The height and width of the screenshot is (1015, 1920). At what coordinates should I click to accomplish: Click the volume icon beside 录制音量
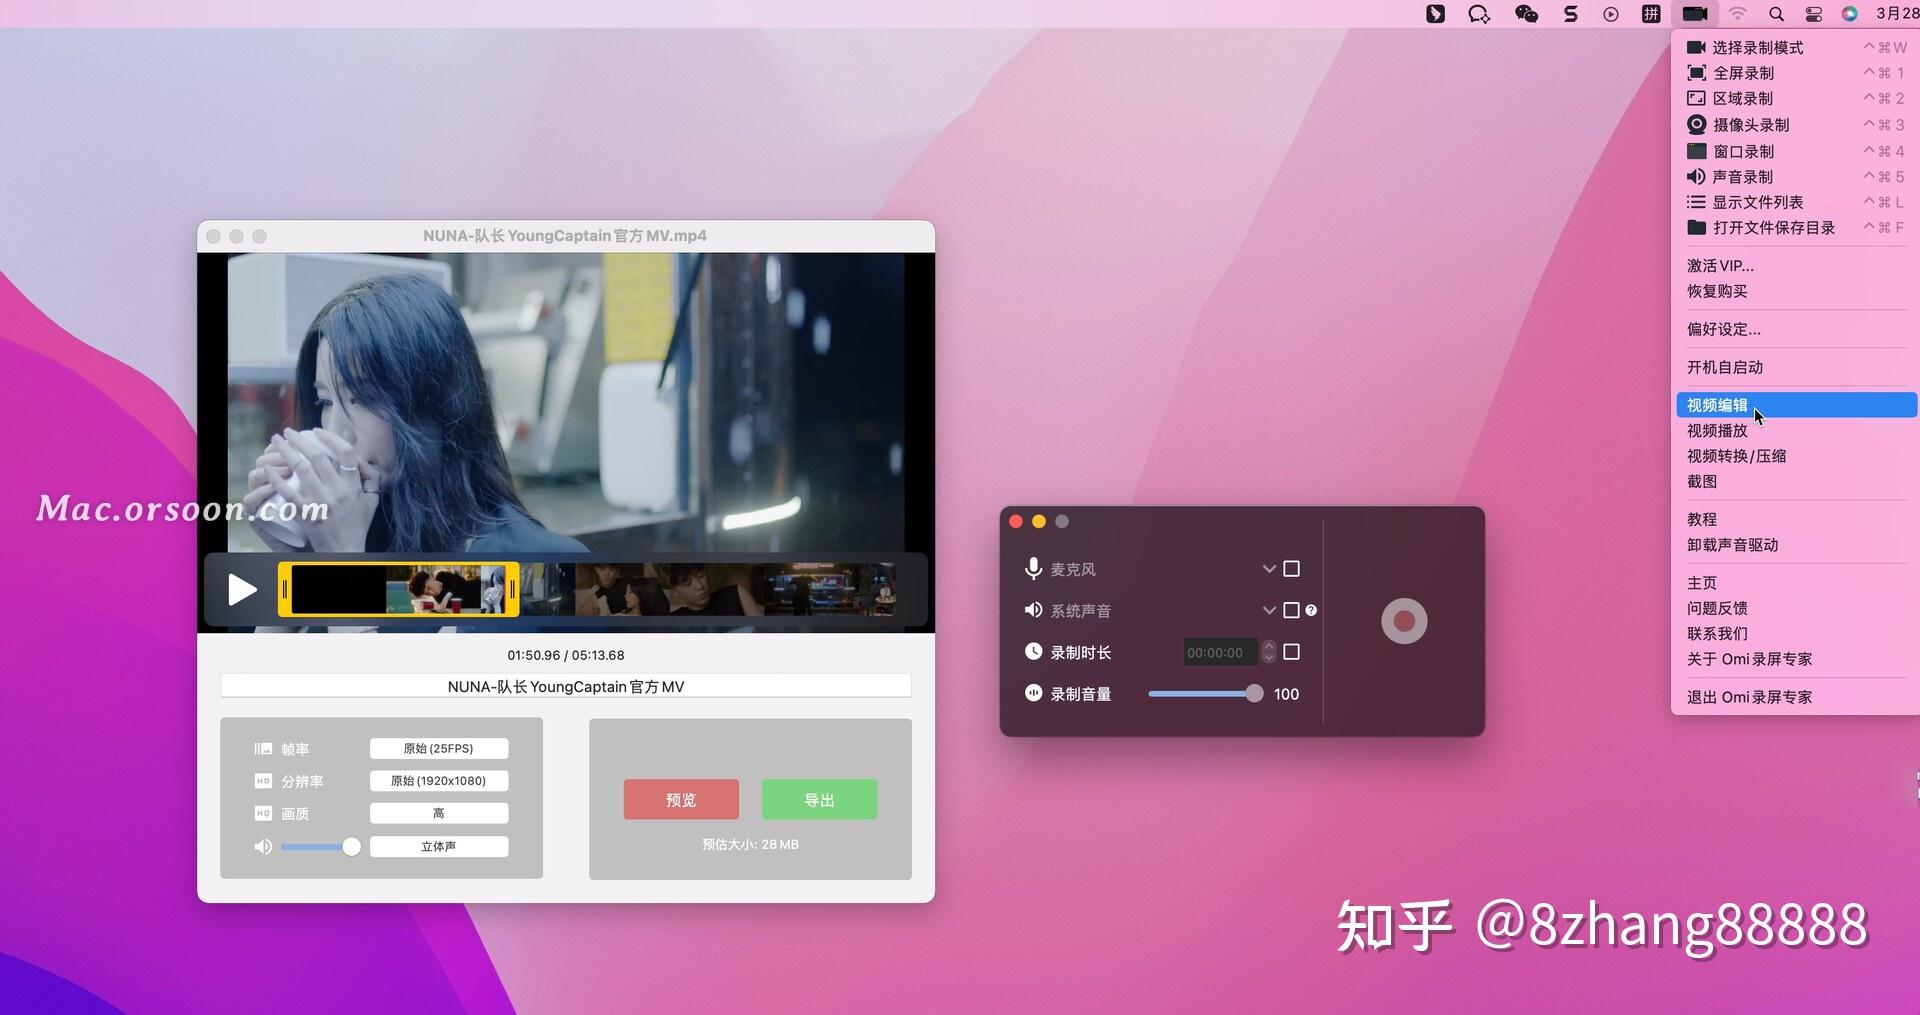(1033, 693)
